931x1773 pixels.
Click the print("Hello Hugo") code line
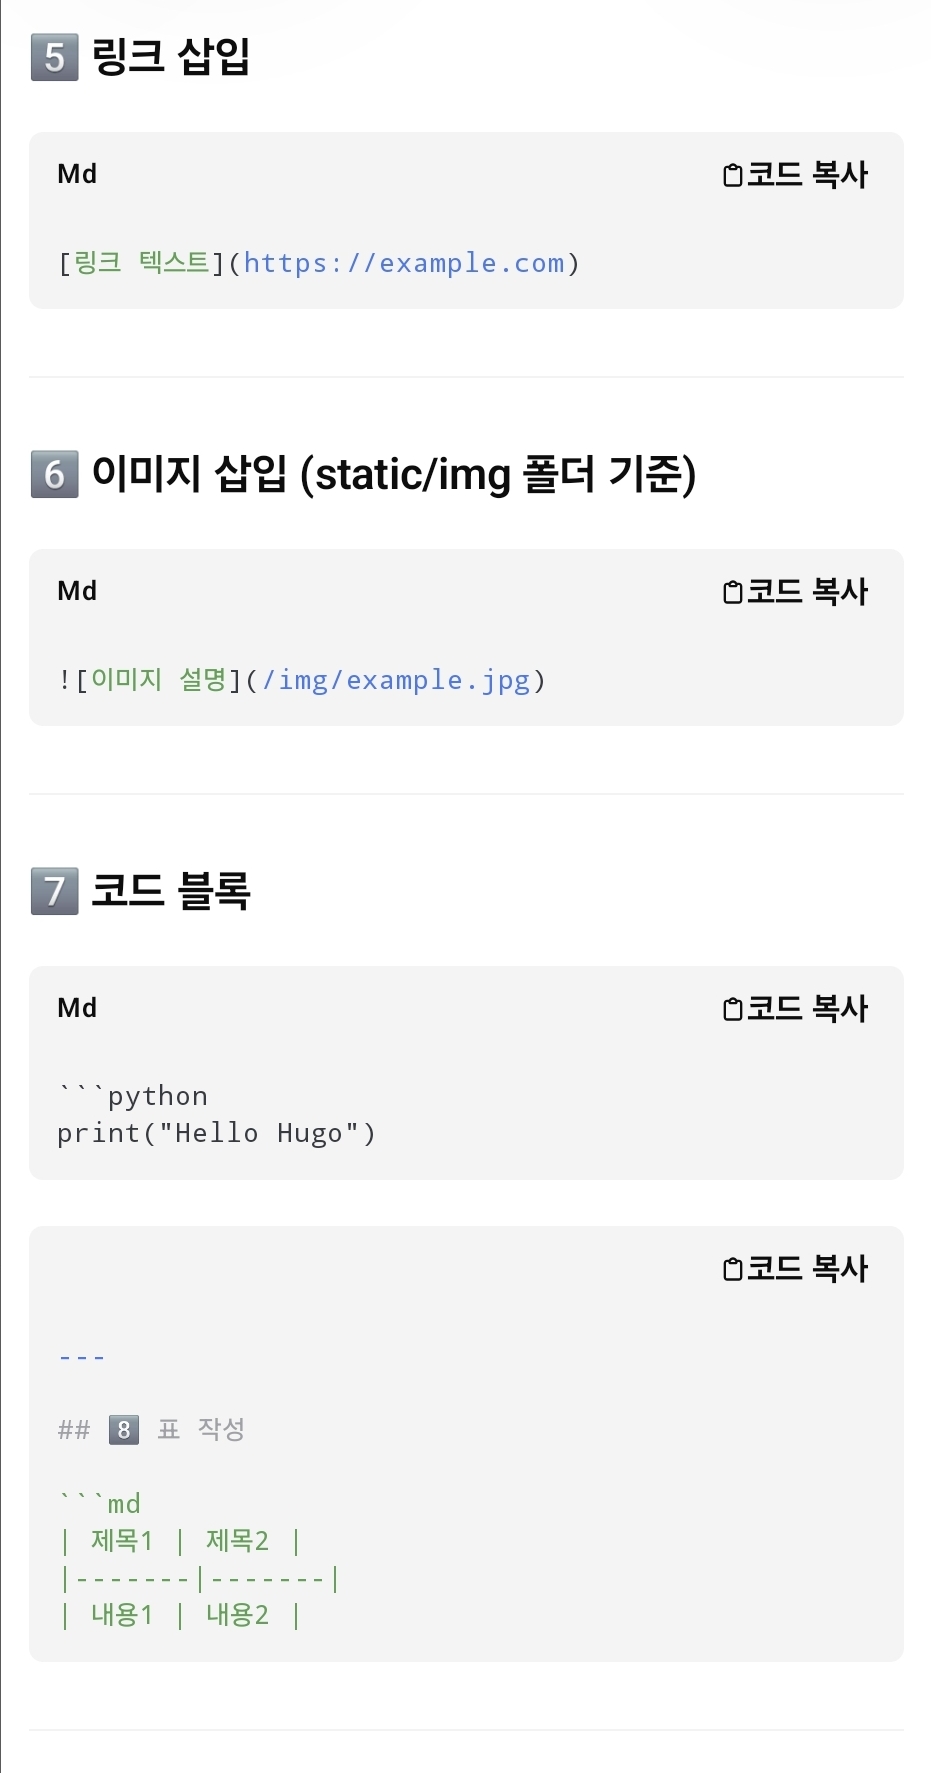tap(216, 1134)
